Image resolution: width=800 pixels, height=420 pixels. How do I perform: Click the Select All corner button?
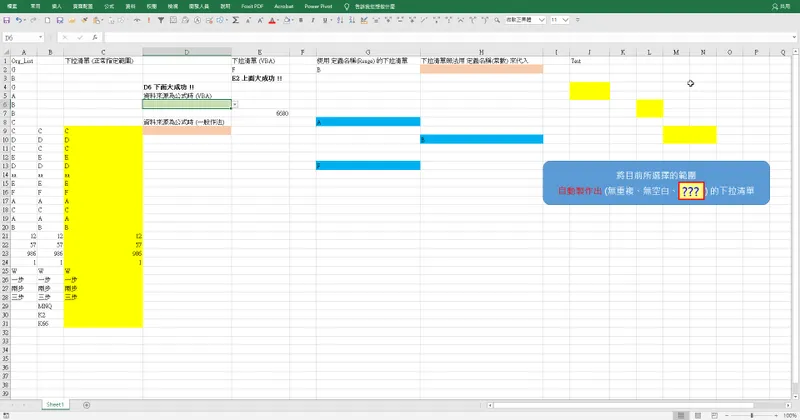(6, 52)
